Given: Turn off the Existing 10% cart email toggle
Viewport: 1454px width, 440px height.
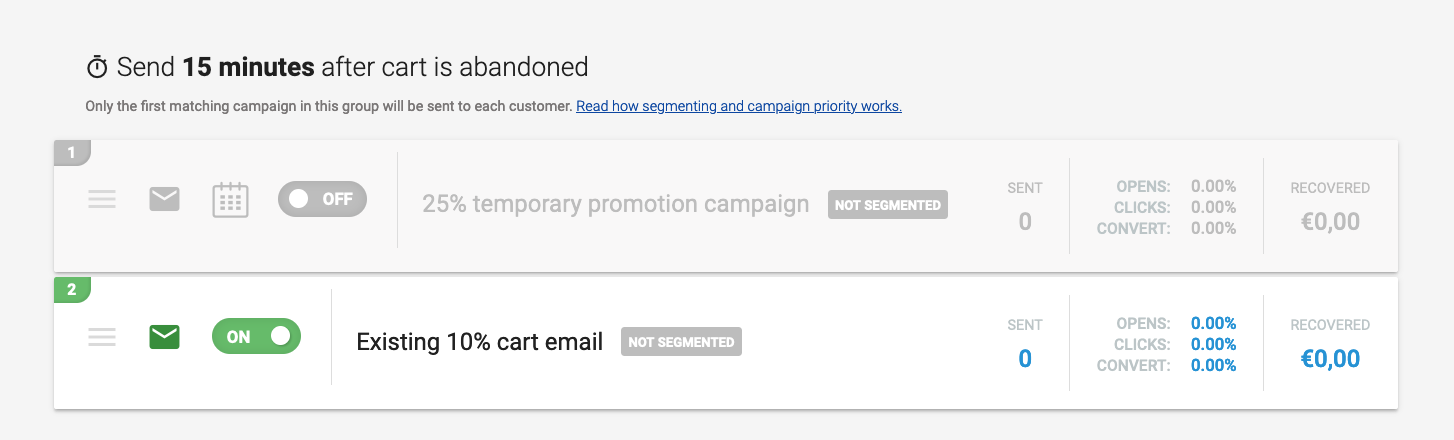Looking at the screenshot, I should 256,337.
